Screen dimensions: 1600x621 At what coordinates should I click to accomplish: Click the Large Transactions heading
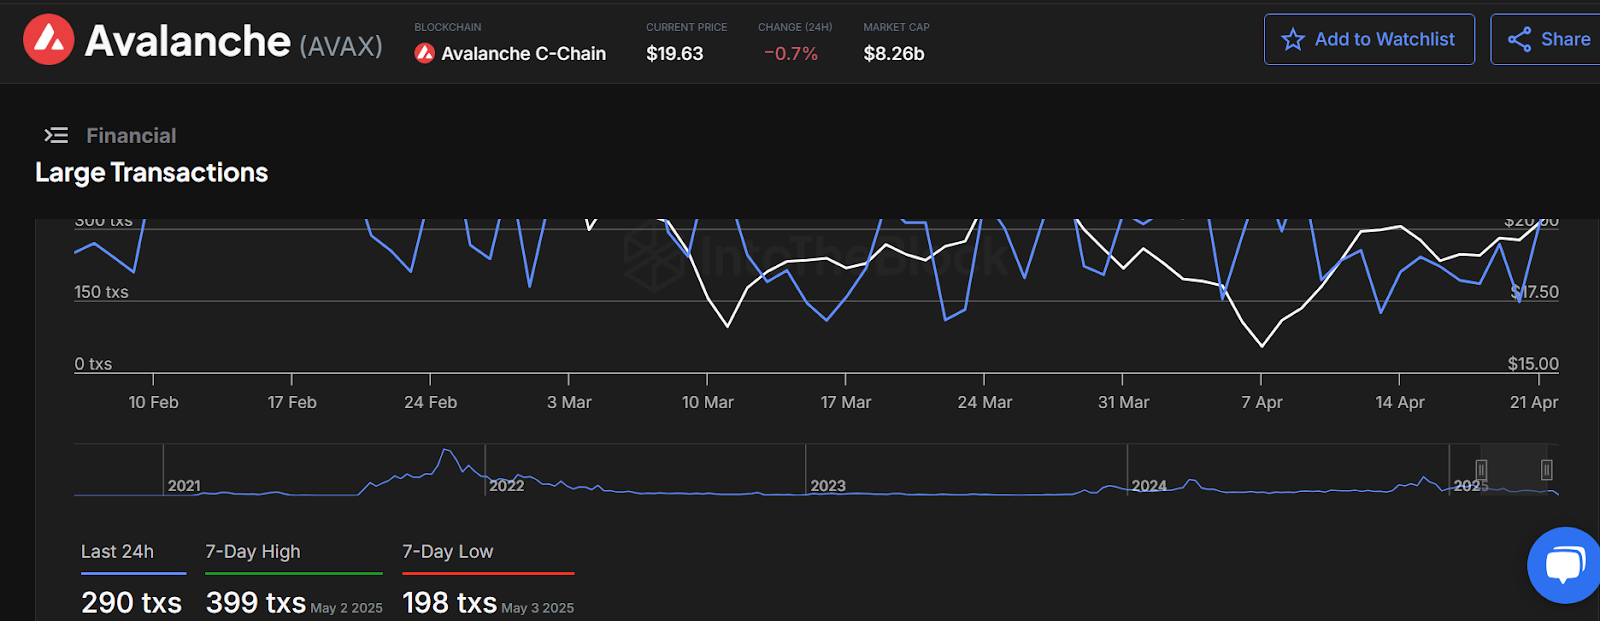(152, 172)
